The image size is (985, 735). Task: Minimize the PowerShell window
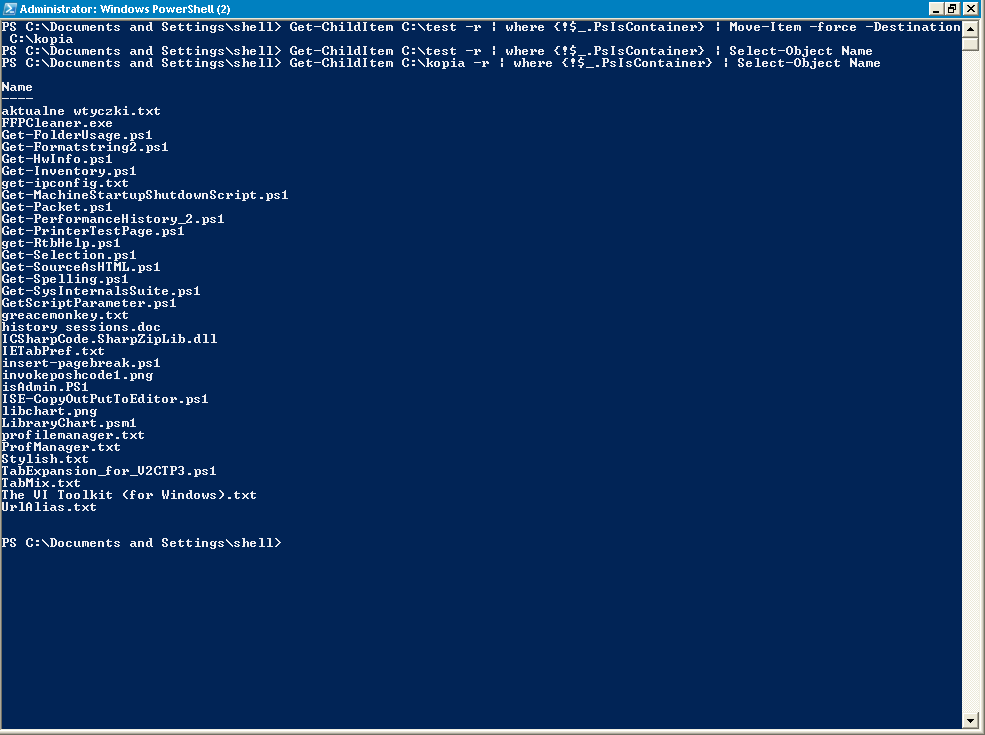coord(936,9)
